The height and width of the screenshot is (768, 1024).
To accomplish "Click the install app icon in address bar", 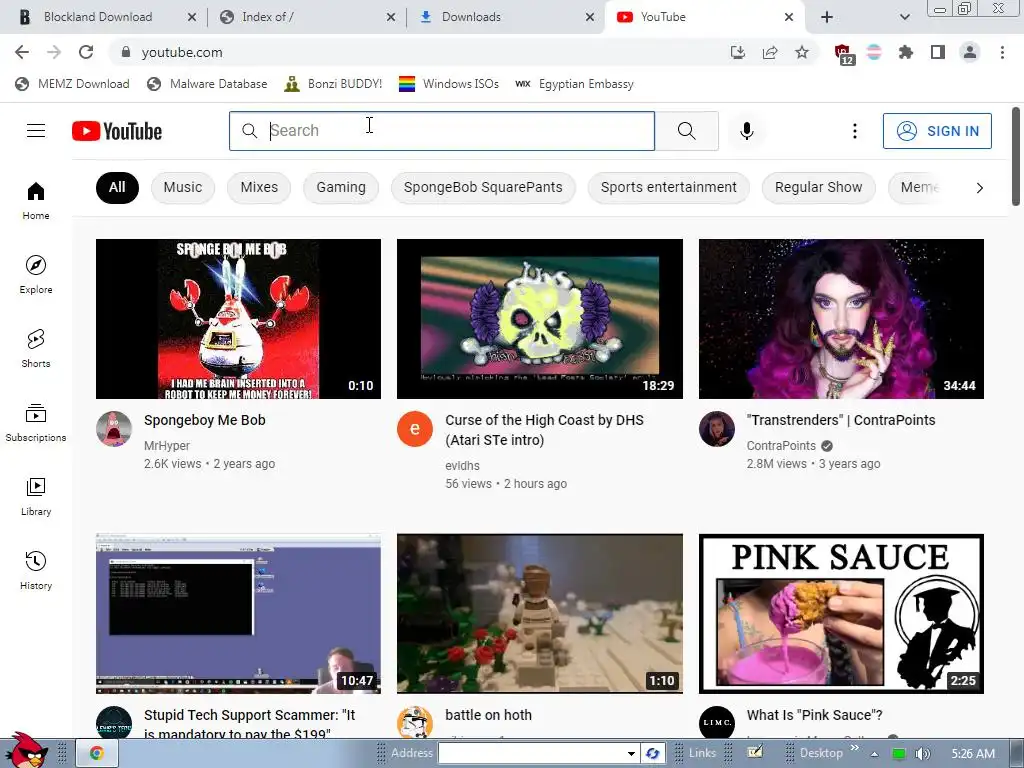I will tap(738, 52).
